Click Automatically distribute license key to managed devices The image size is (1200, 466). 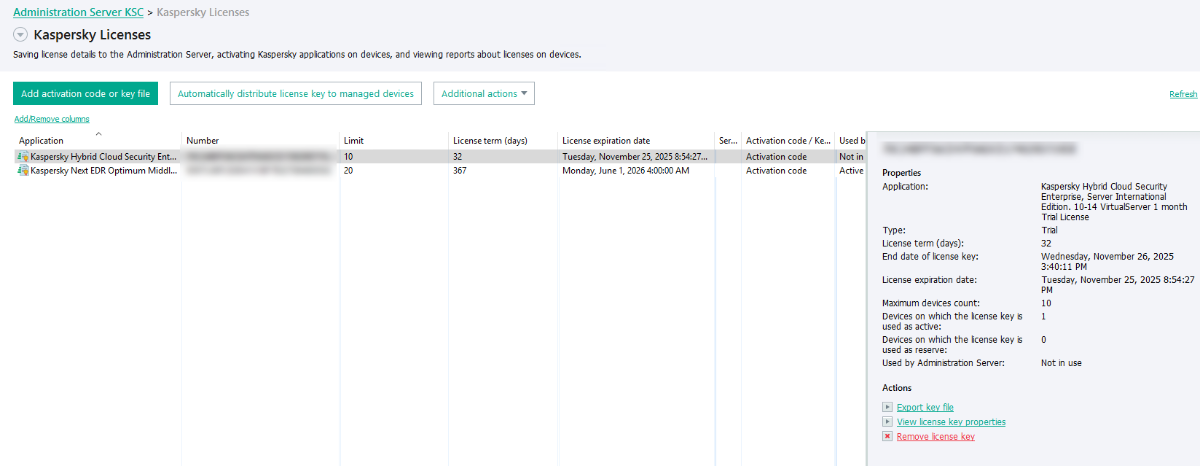click(296, 93)
